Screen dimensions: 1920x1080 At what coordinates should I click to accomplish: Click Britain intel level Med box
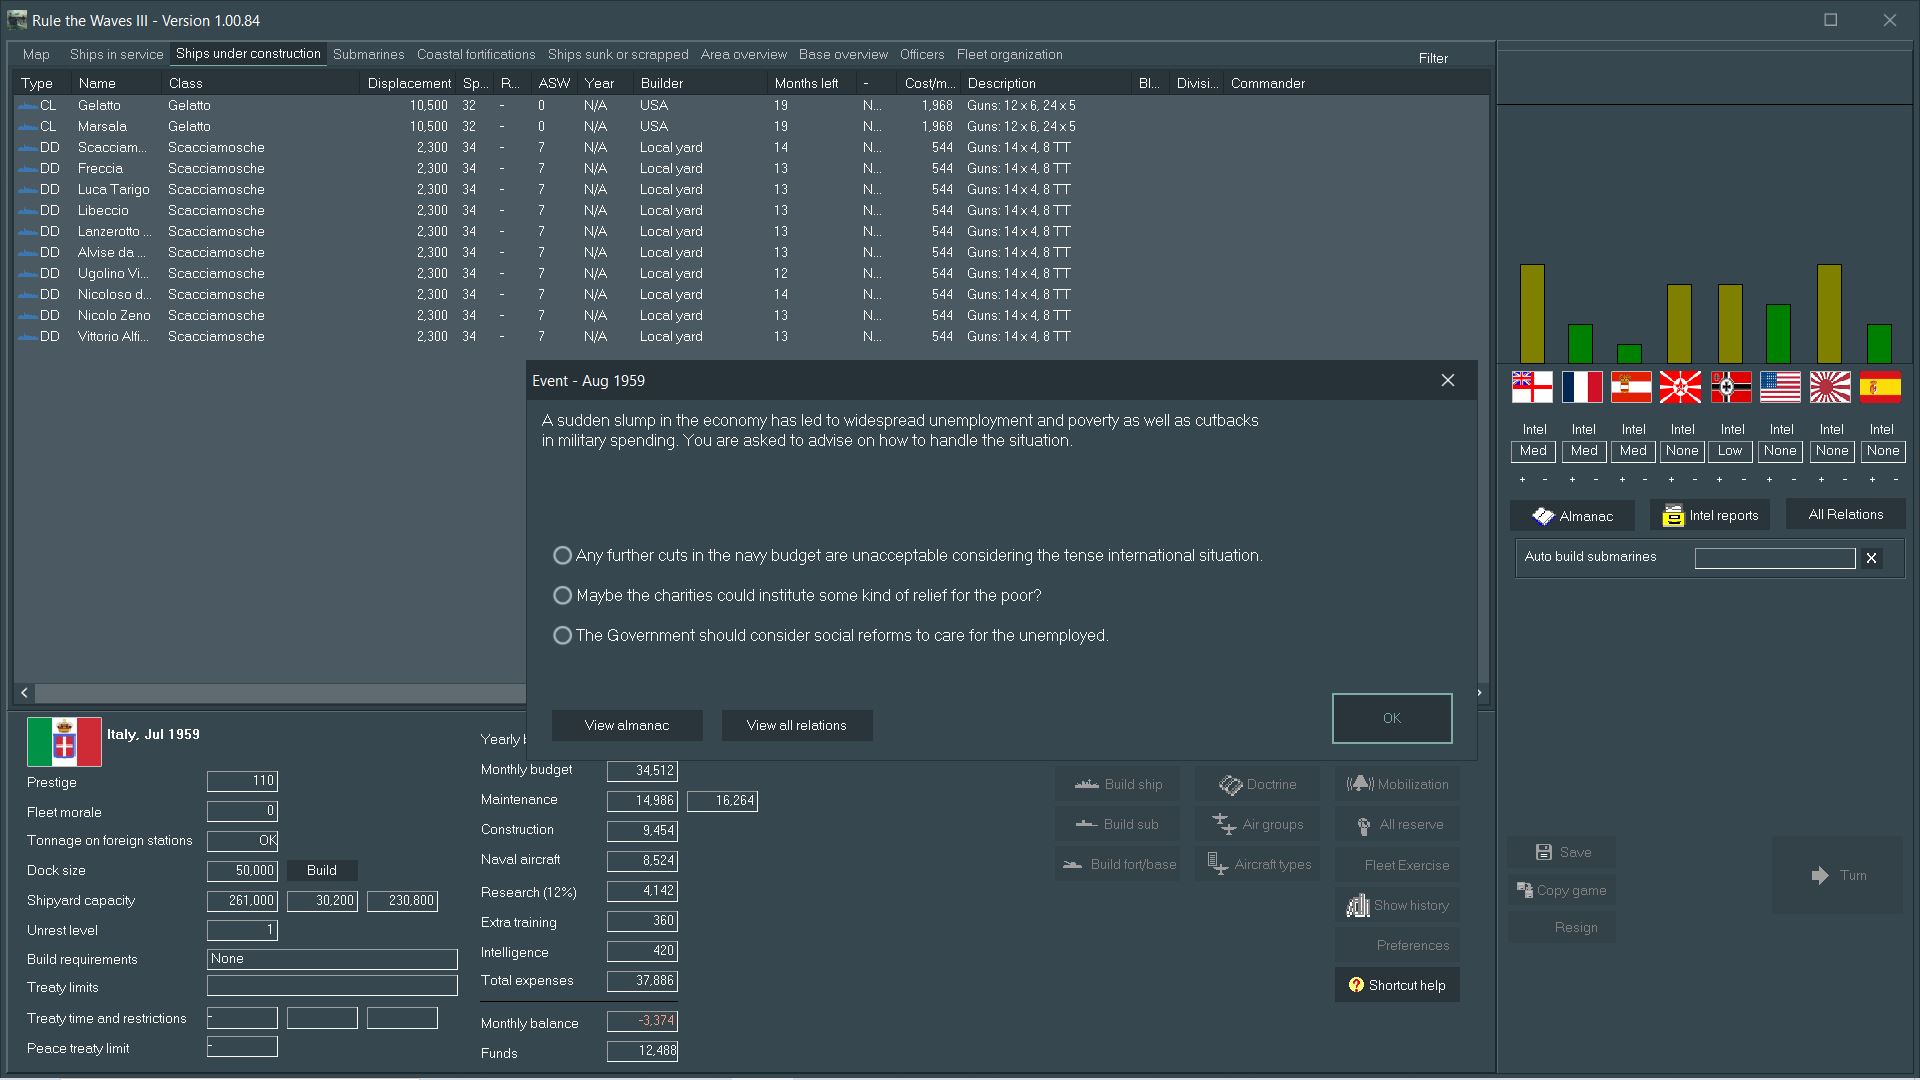click(1533, 451)
